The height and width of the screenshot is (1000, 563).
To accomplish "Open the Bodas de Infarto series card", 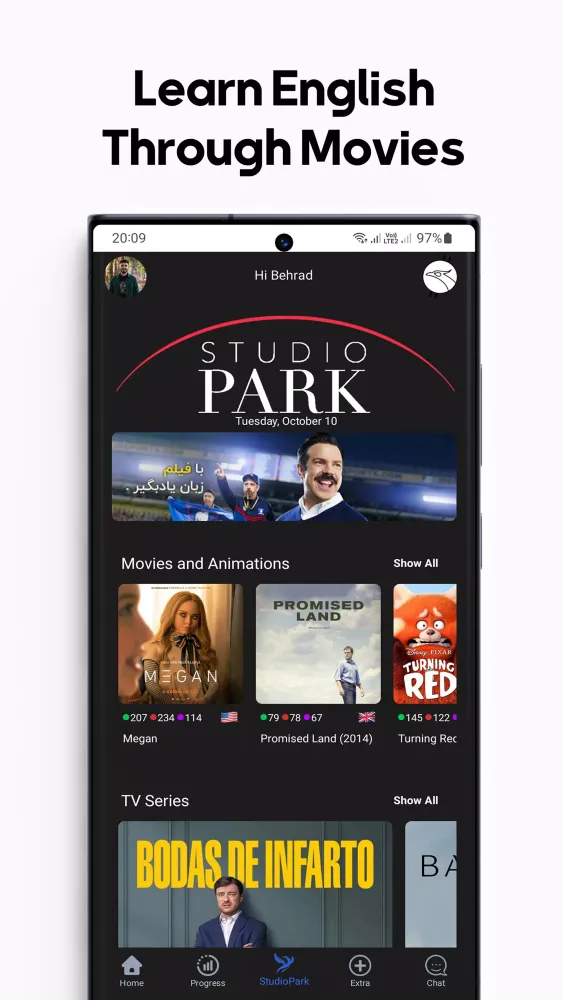I will click(x=255, y=885).
